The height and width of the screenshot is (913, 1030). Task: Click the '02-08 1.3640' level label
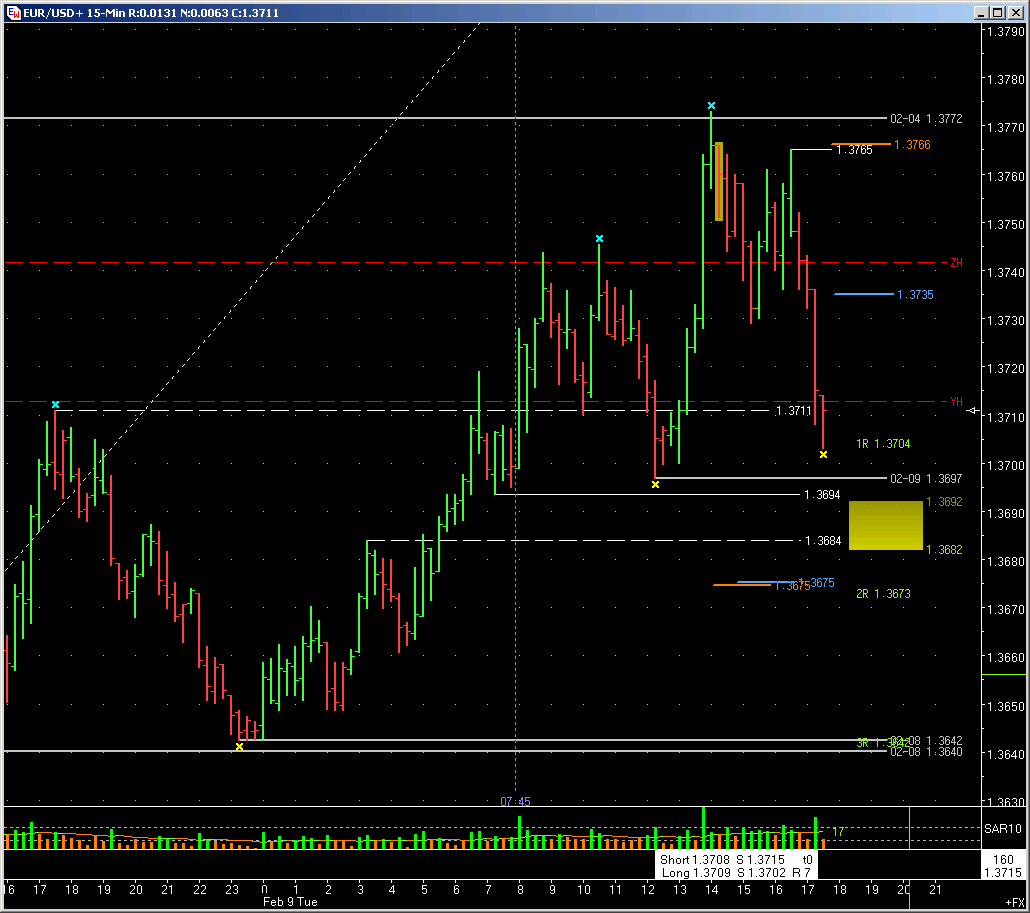coord(926,752)
